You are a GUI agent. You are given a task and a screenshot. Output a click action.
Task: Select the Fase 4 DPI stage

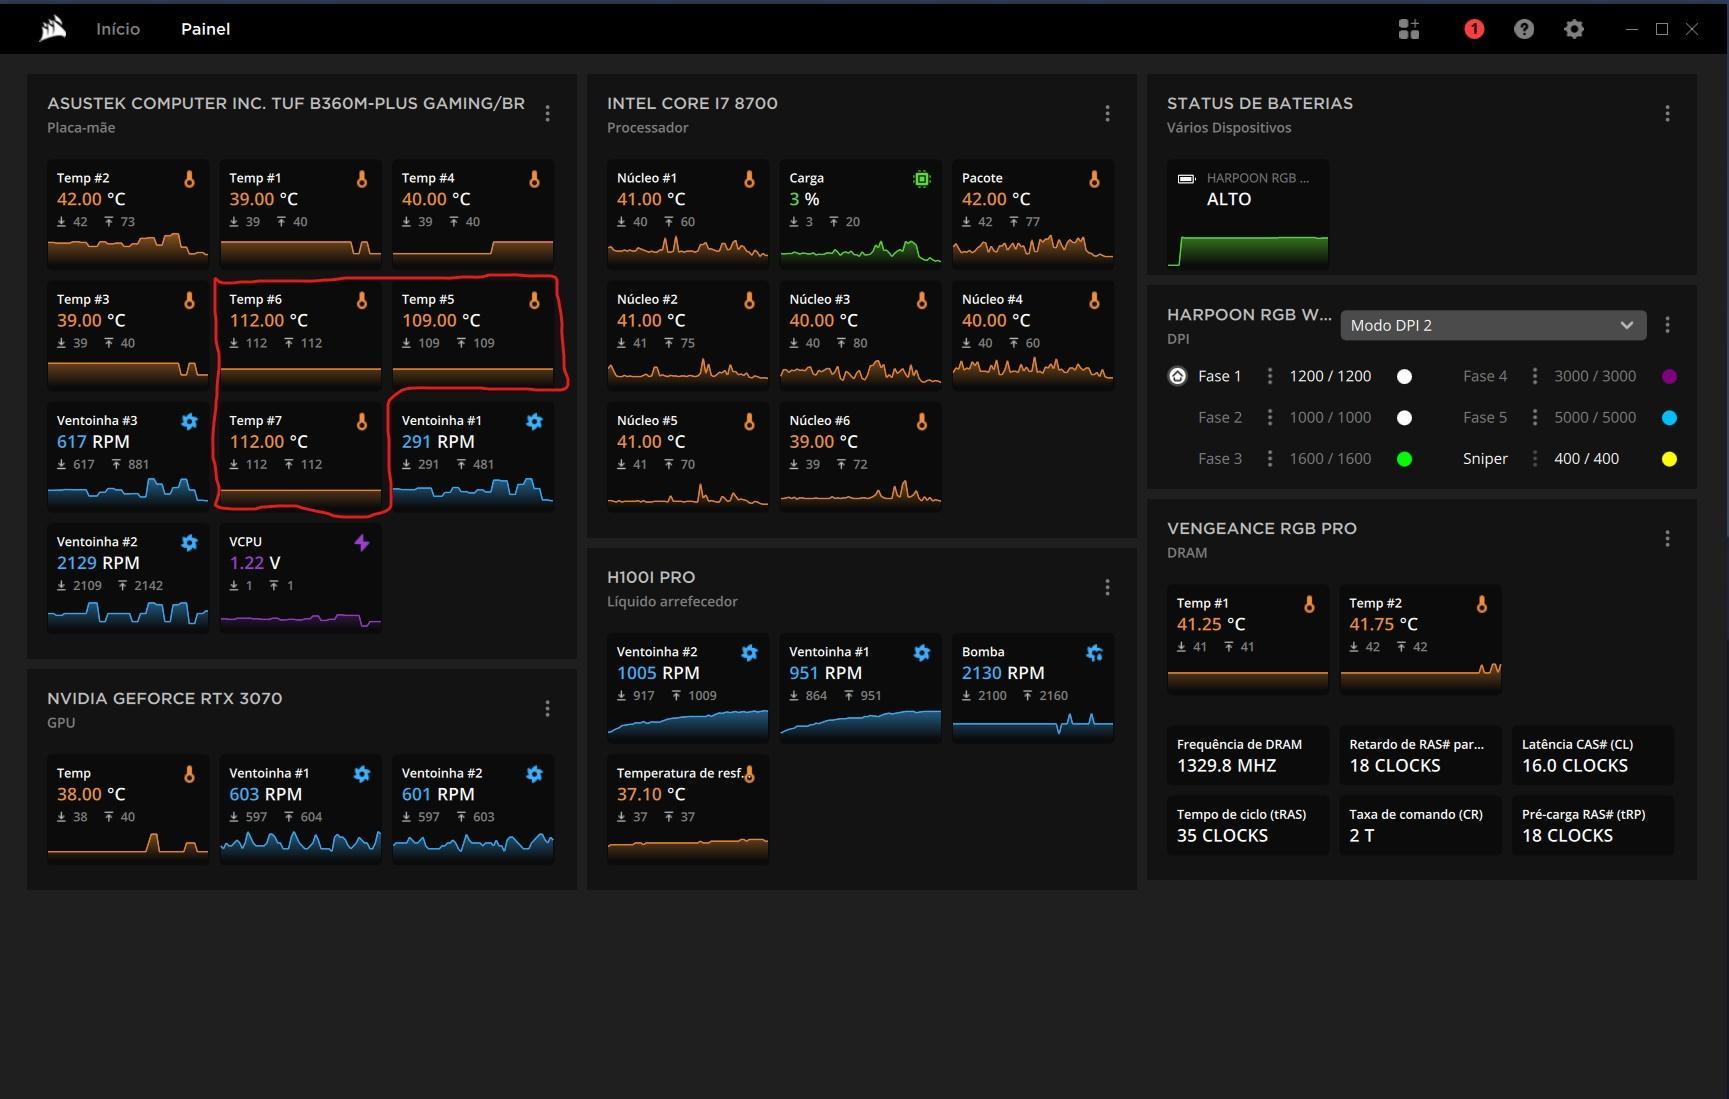click(x=1485, y=376)
